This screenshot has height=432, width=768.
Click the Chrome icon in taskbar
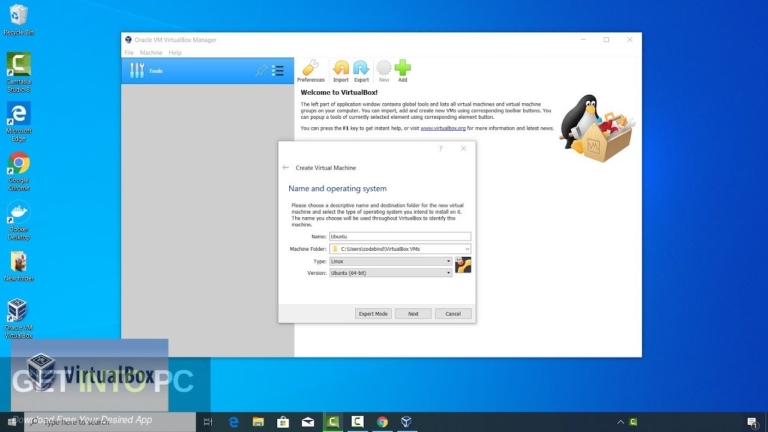coord(382,422)
